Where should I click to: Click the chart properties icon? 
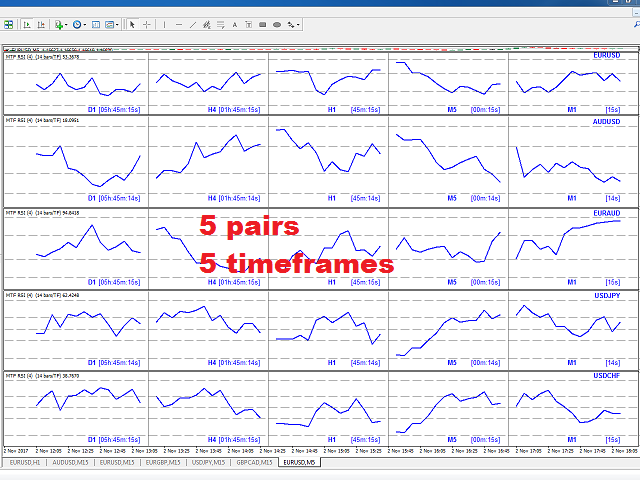click(x=96, y=25)
